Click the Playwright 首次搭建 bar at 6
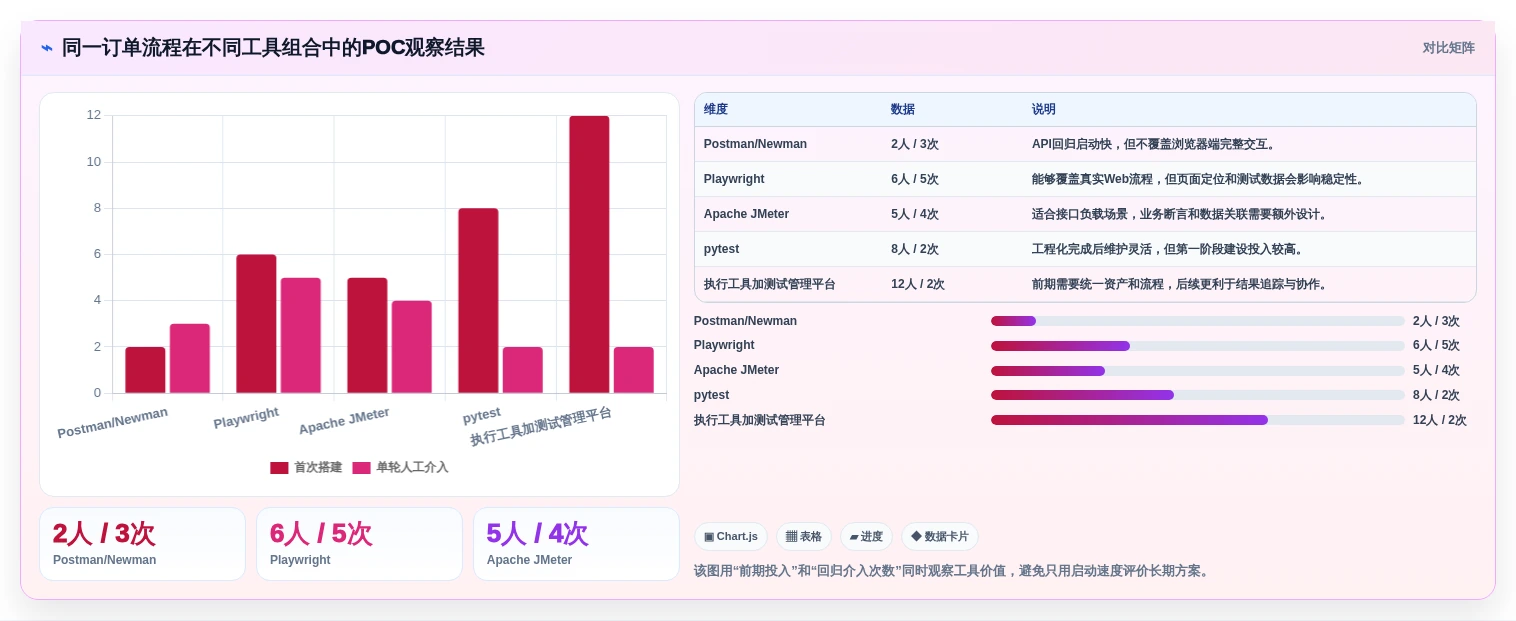Image resolution: width=1516 pixels, height=621 pixels. tap(256, 324)
